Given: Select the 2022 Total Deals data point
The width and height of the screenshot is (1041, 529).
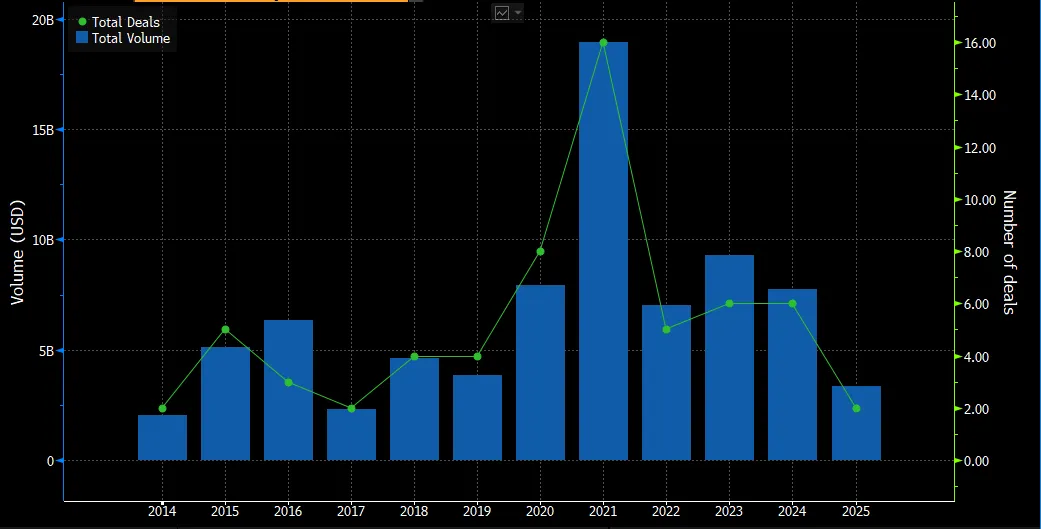Looking at the screenshot, I should pyautogui.click(x=667, y=329).
